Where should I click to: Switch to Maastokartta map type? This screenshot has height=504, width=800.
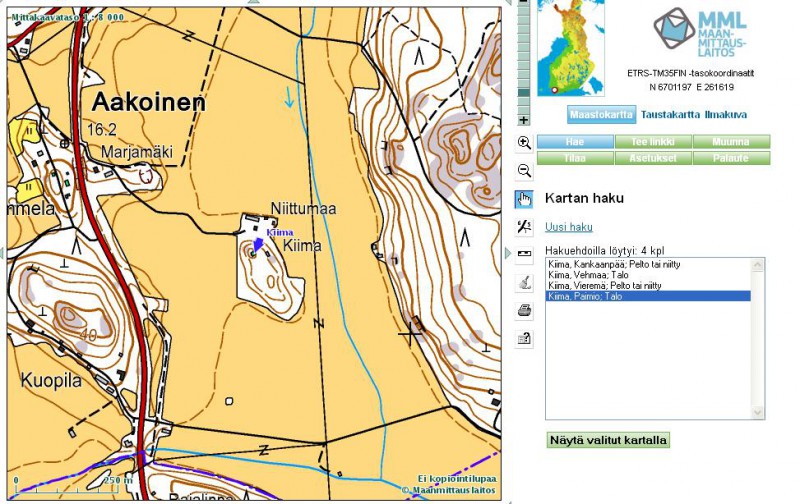coord(601,115)
